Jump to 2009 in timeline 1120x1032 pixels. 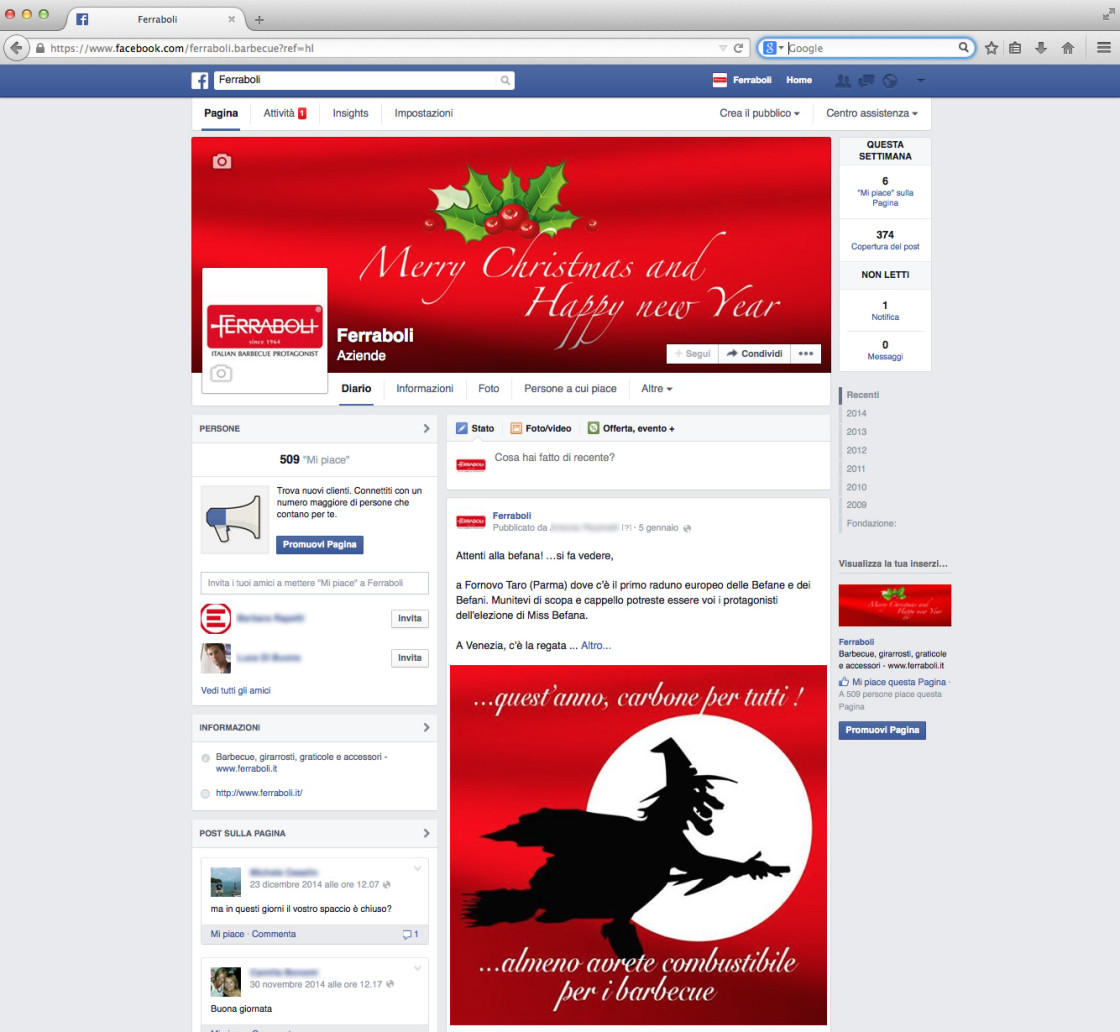tap(856, 505)
